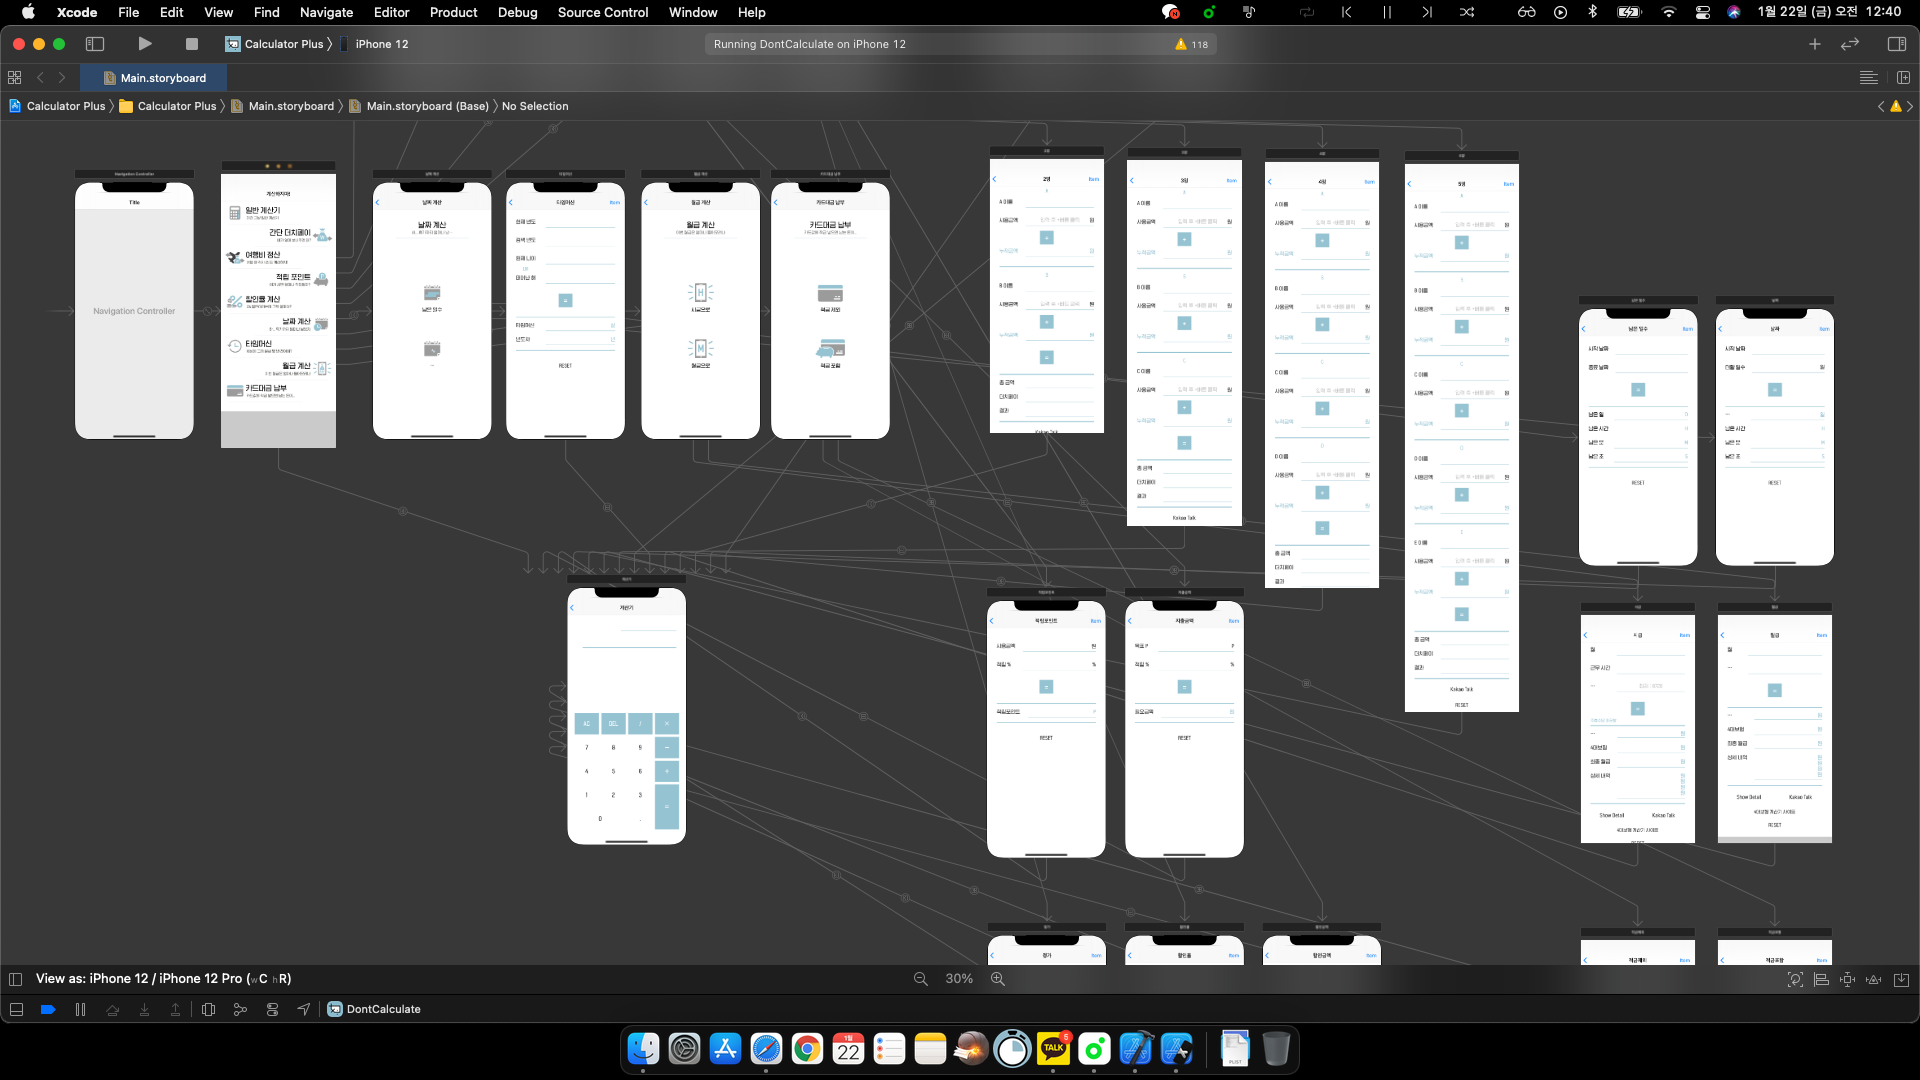Open the Debug Memory Graph icon
The height and width of the screenshot is (1080, 1920).
(x=240, y=1010)
